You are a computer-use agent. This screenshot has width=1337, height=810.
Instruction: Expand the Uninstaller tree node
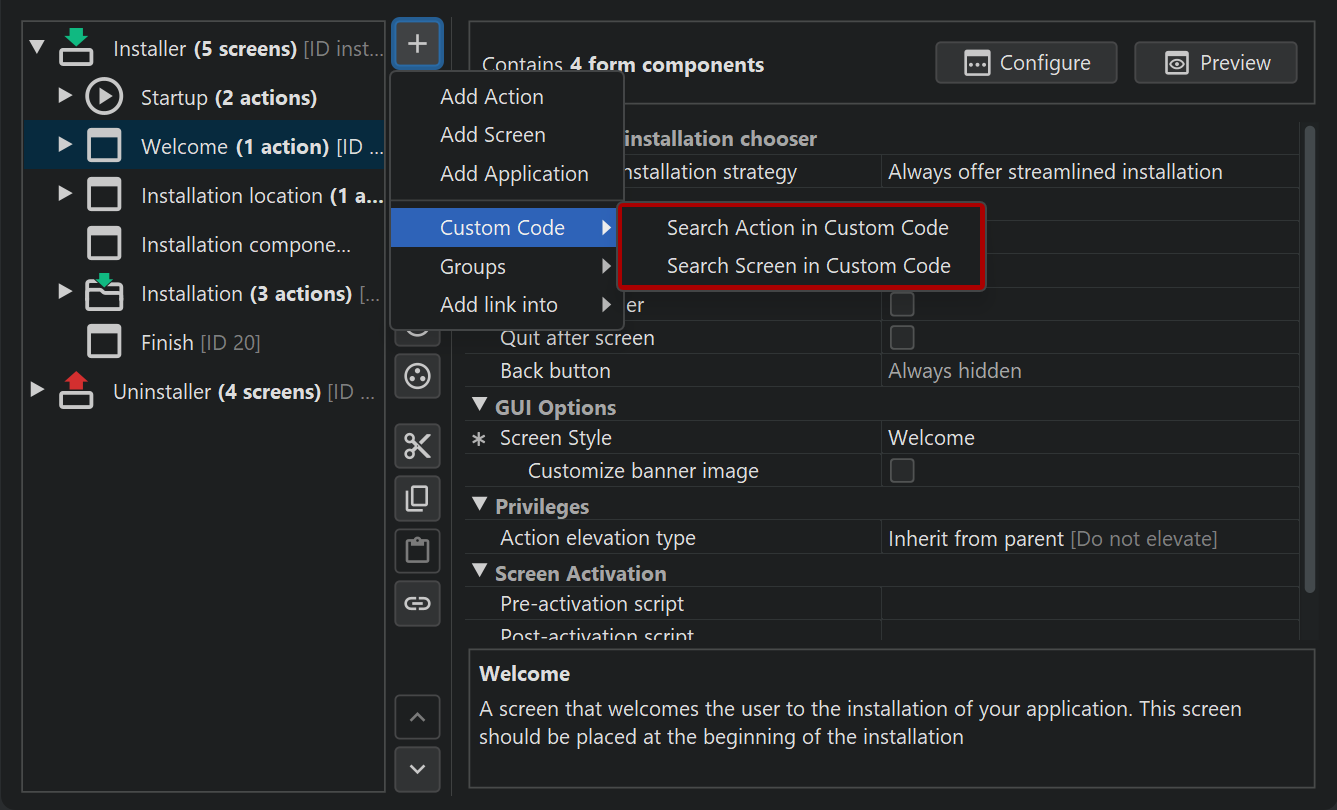[37, 390]
